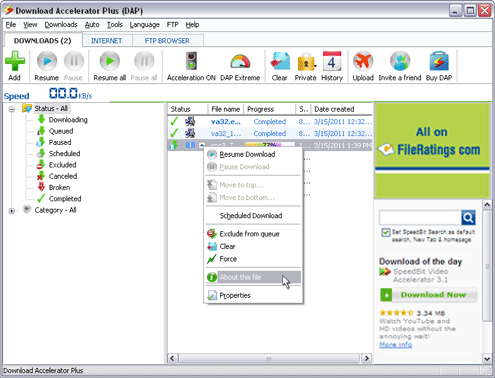Select Status - All in the tree
The height and width of the screenshot is (378, 495).
(x=51, y=108)
